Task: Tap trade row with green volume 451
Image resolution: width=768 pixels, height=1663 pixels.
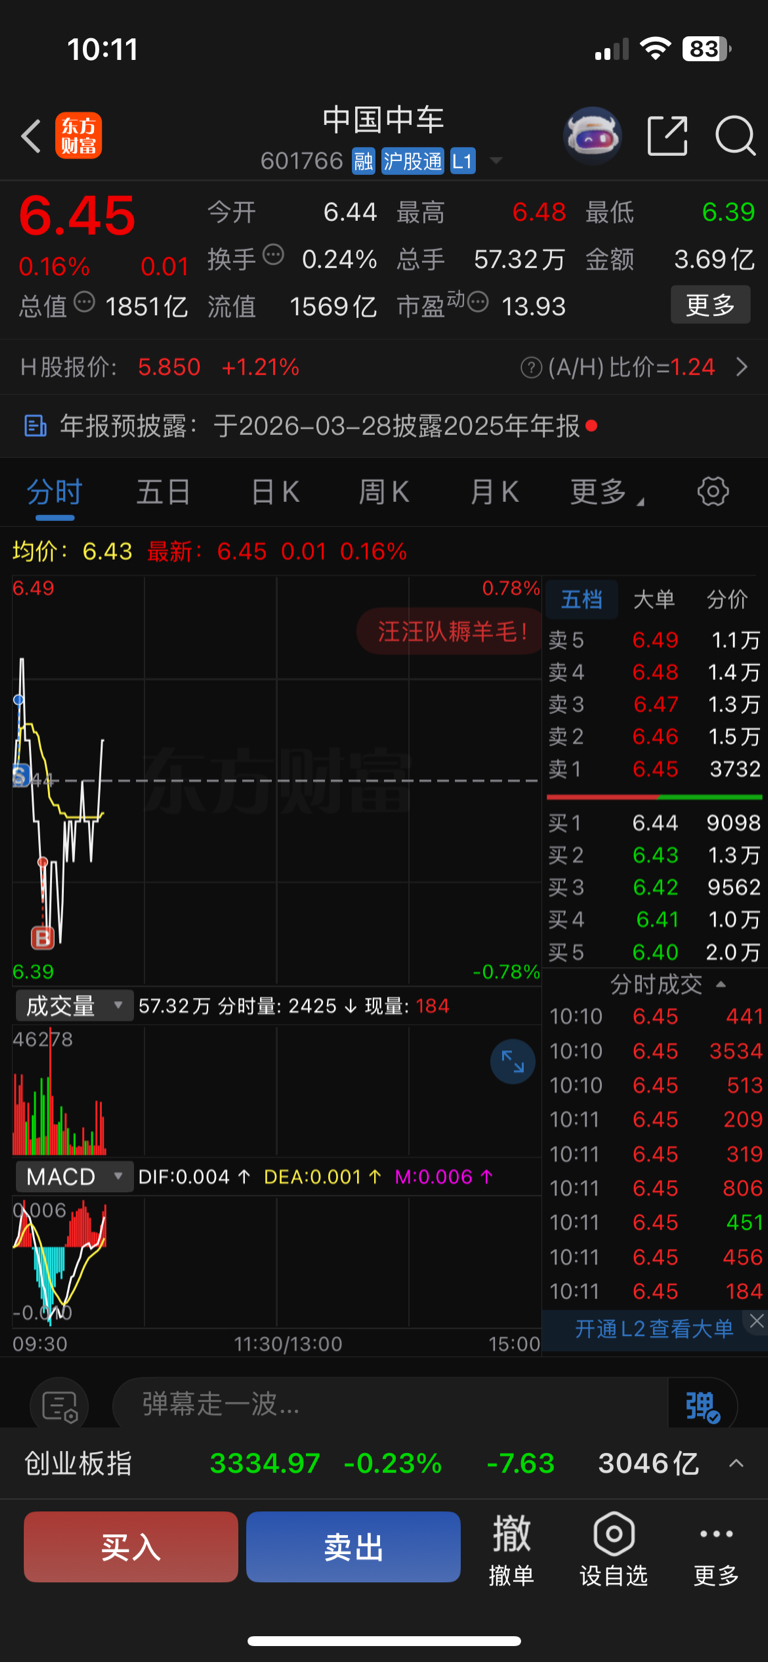Action: (655, 1222)
